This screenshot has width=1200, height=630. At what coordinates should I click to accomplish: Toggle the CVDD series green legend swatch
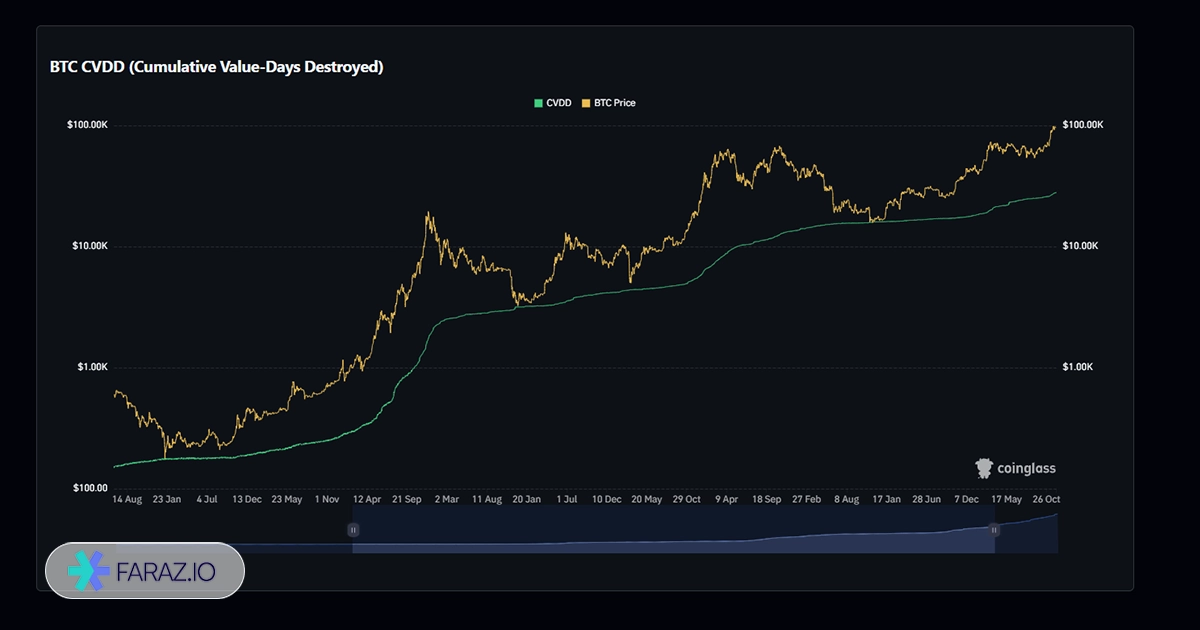(x=539, y=103)
